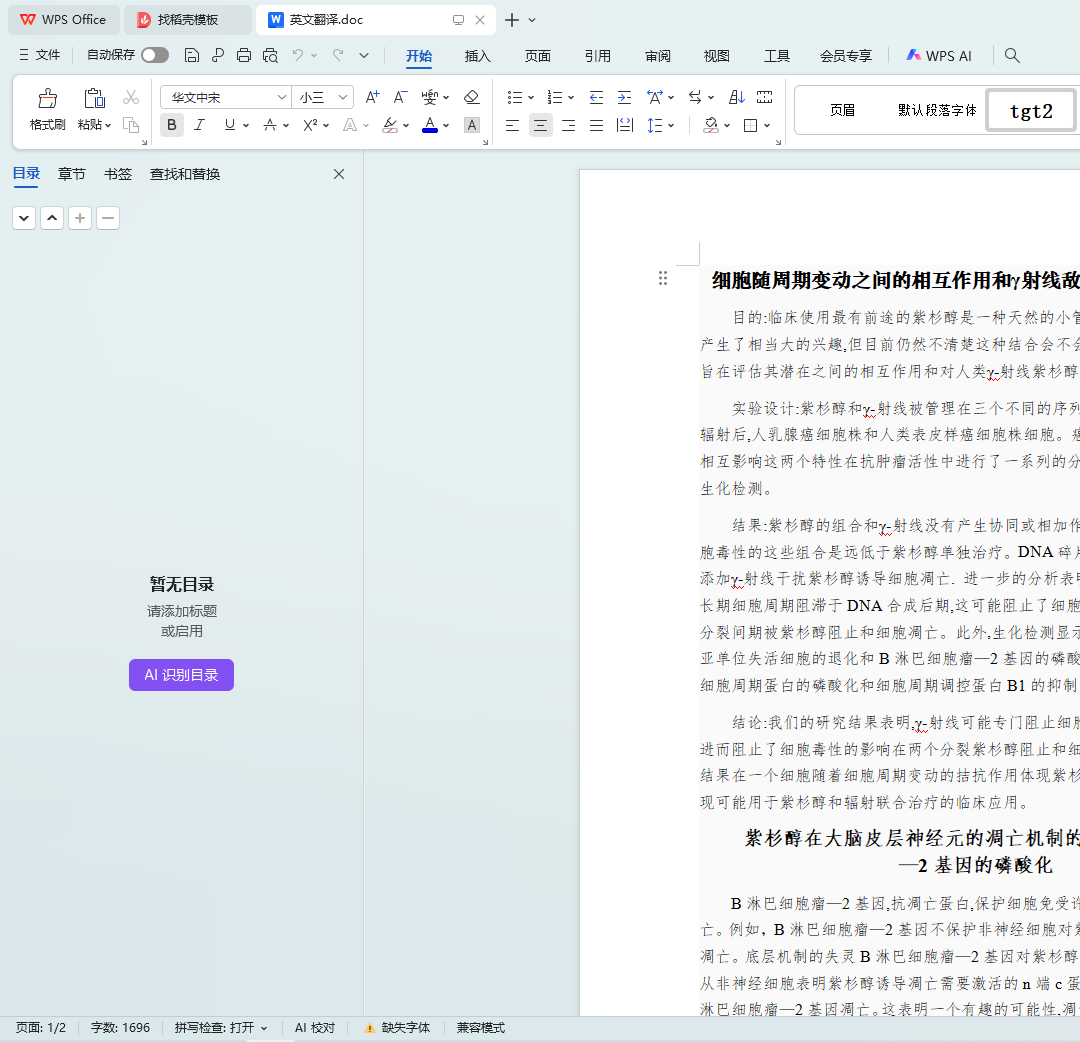The width and height of the screenshot is (1080, 1042).
Task: Open the 书签 panel tab
Action: (118, 174)
